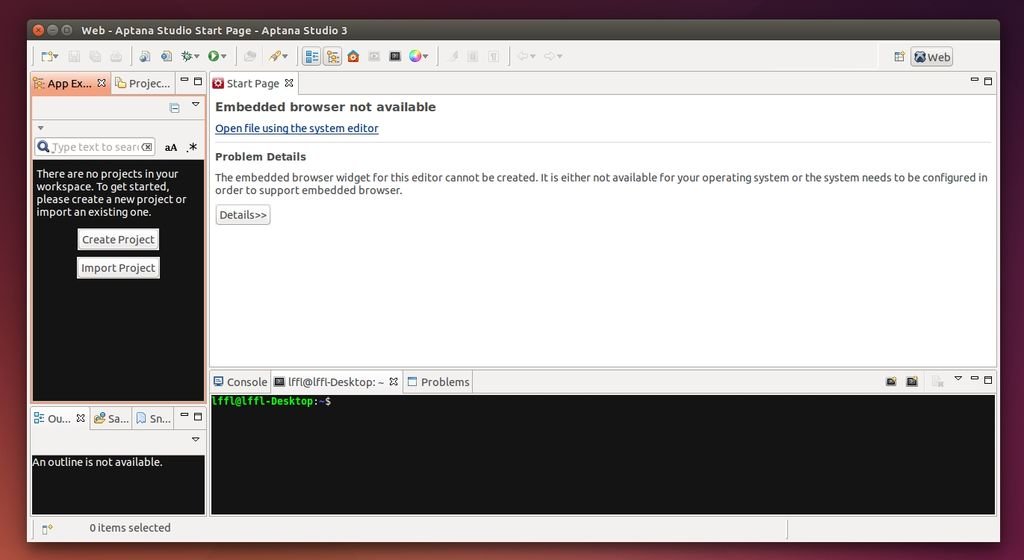
Task: Toggle case-sensitive search (aA) option
Action: (171, 147)
